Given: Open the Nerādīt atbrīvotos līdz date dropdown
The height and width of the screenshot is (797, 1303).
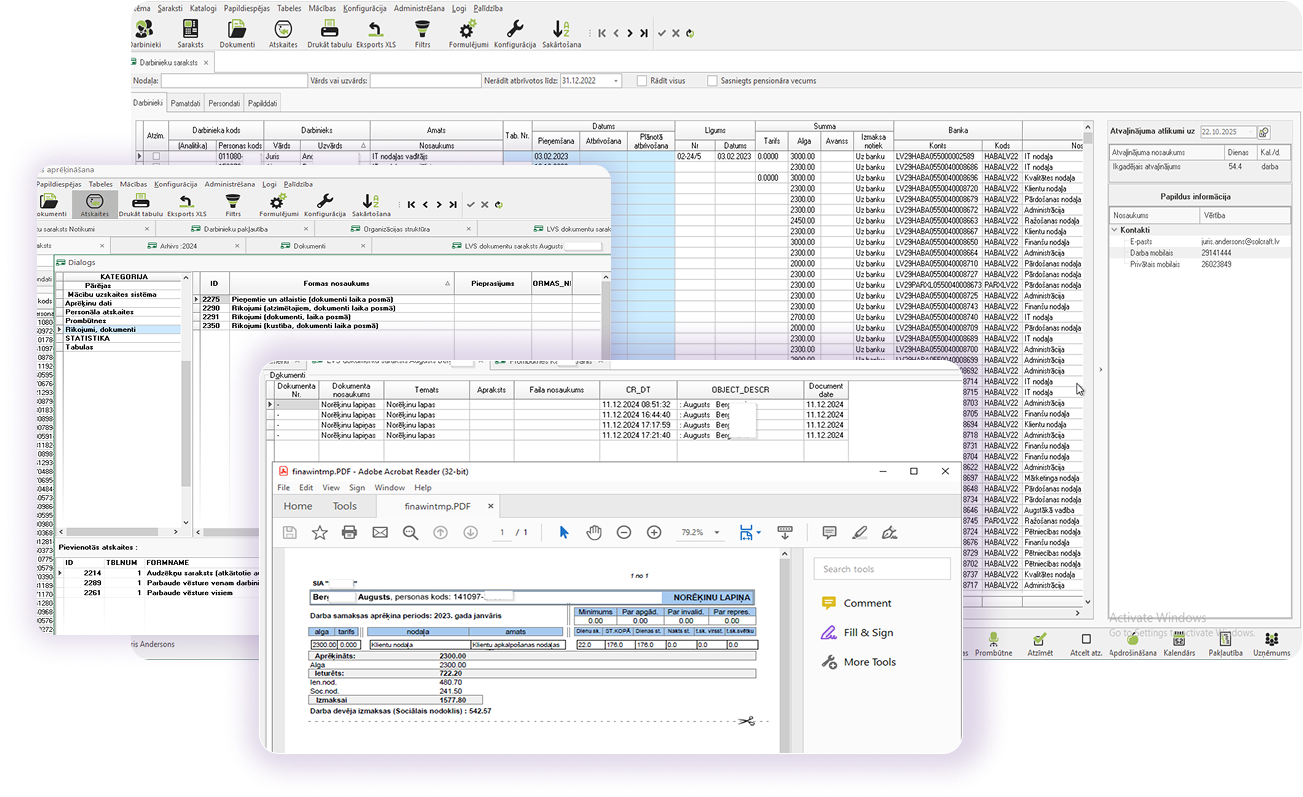Looking at the screenshot, I should click(x=615, y=81).
